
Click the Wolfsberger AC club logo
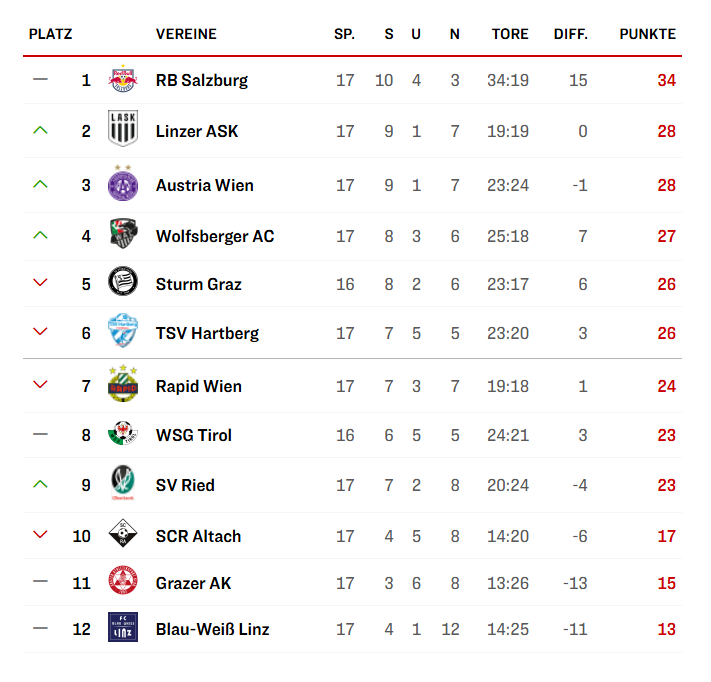[x=123, y=235]
